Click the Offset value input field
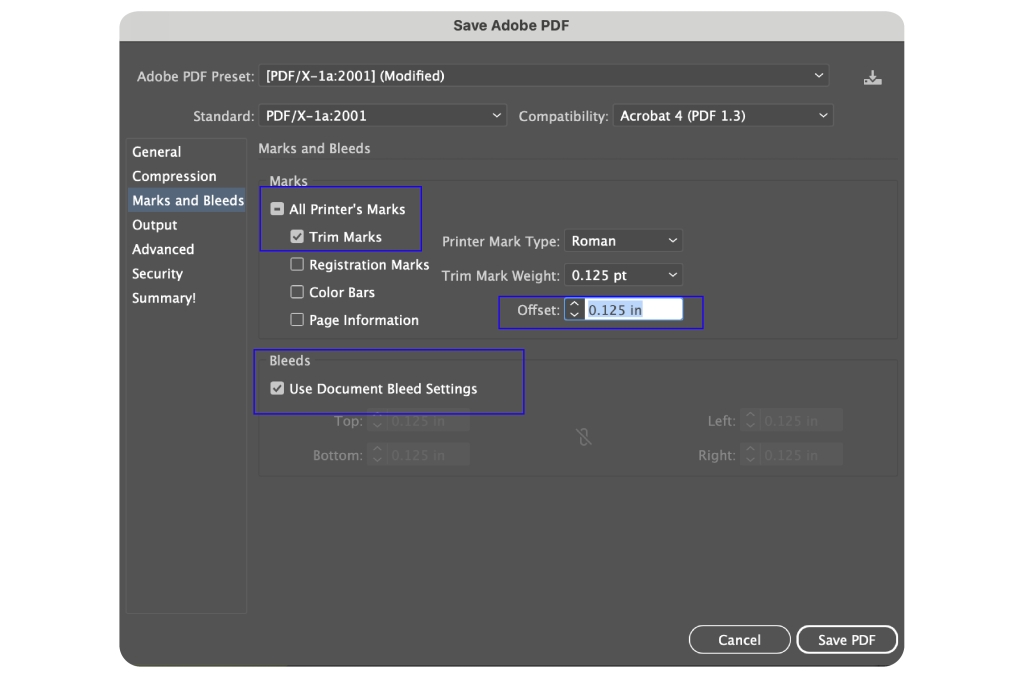 [x=633, y=310]
